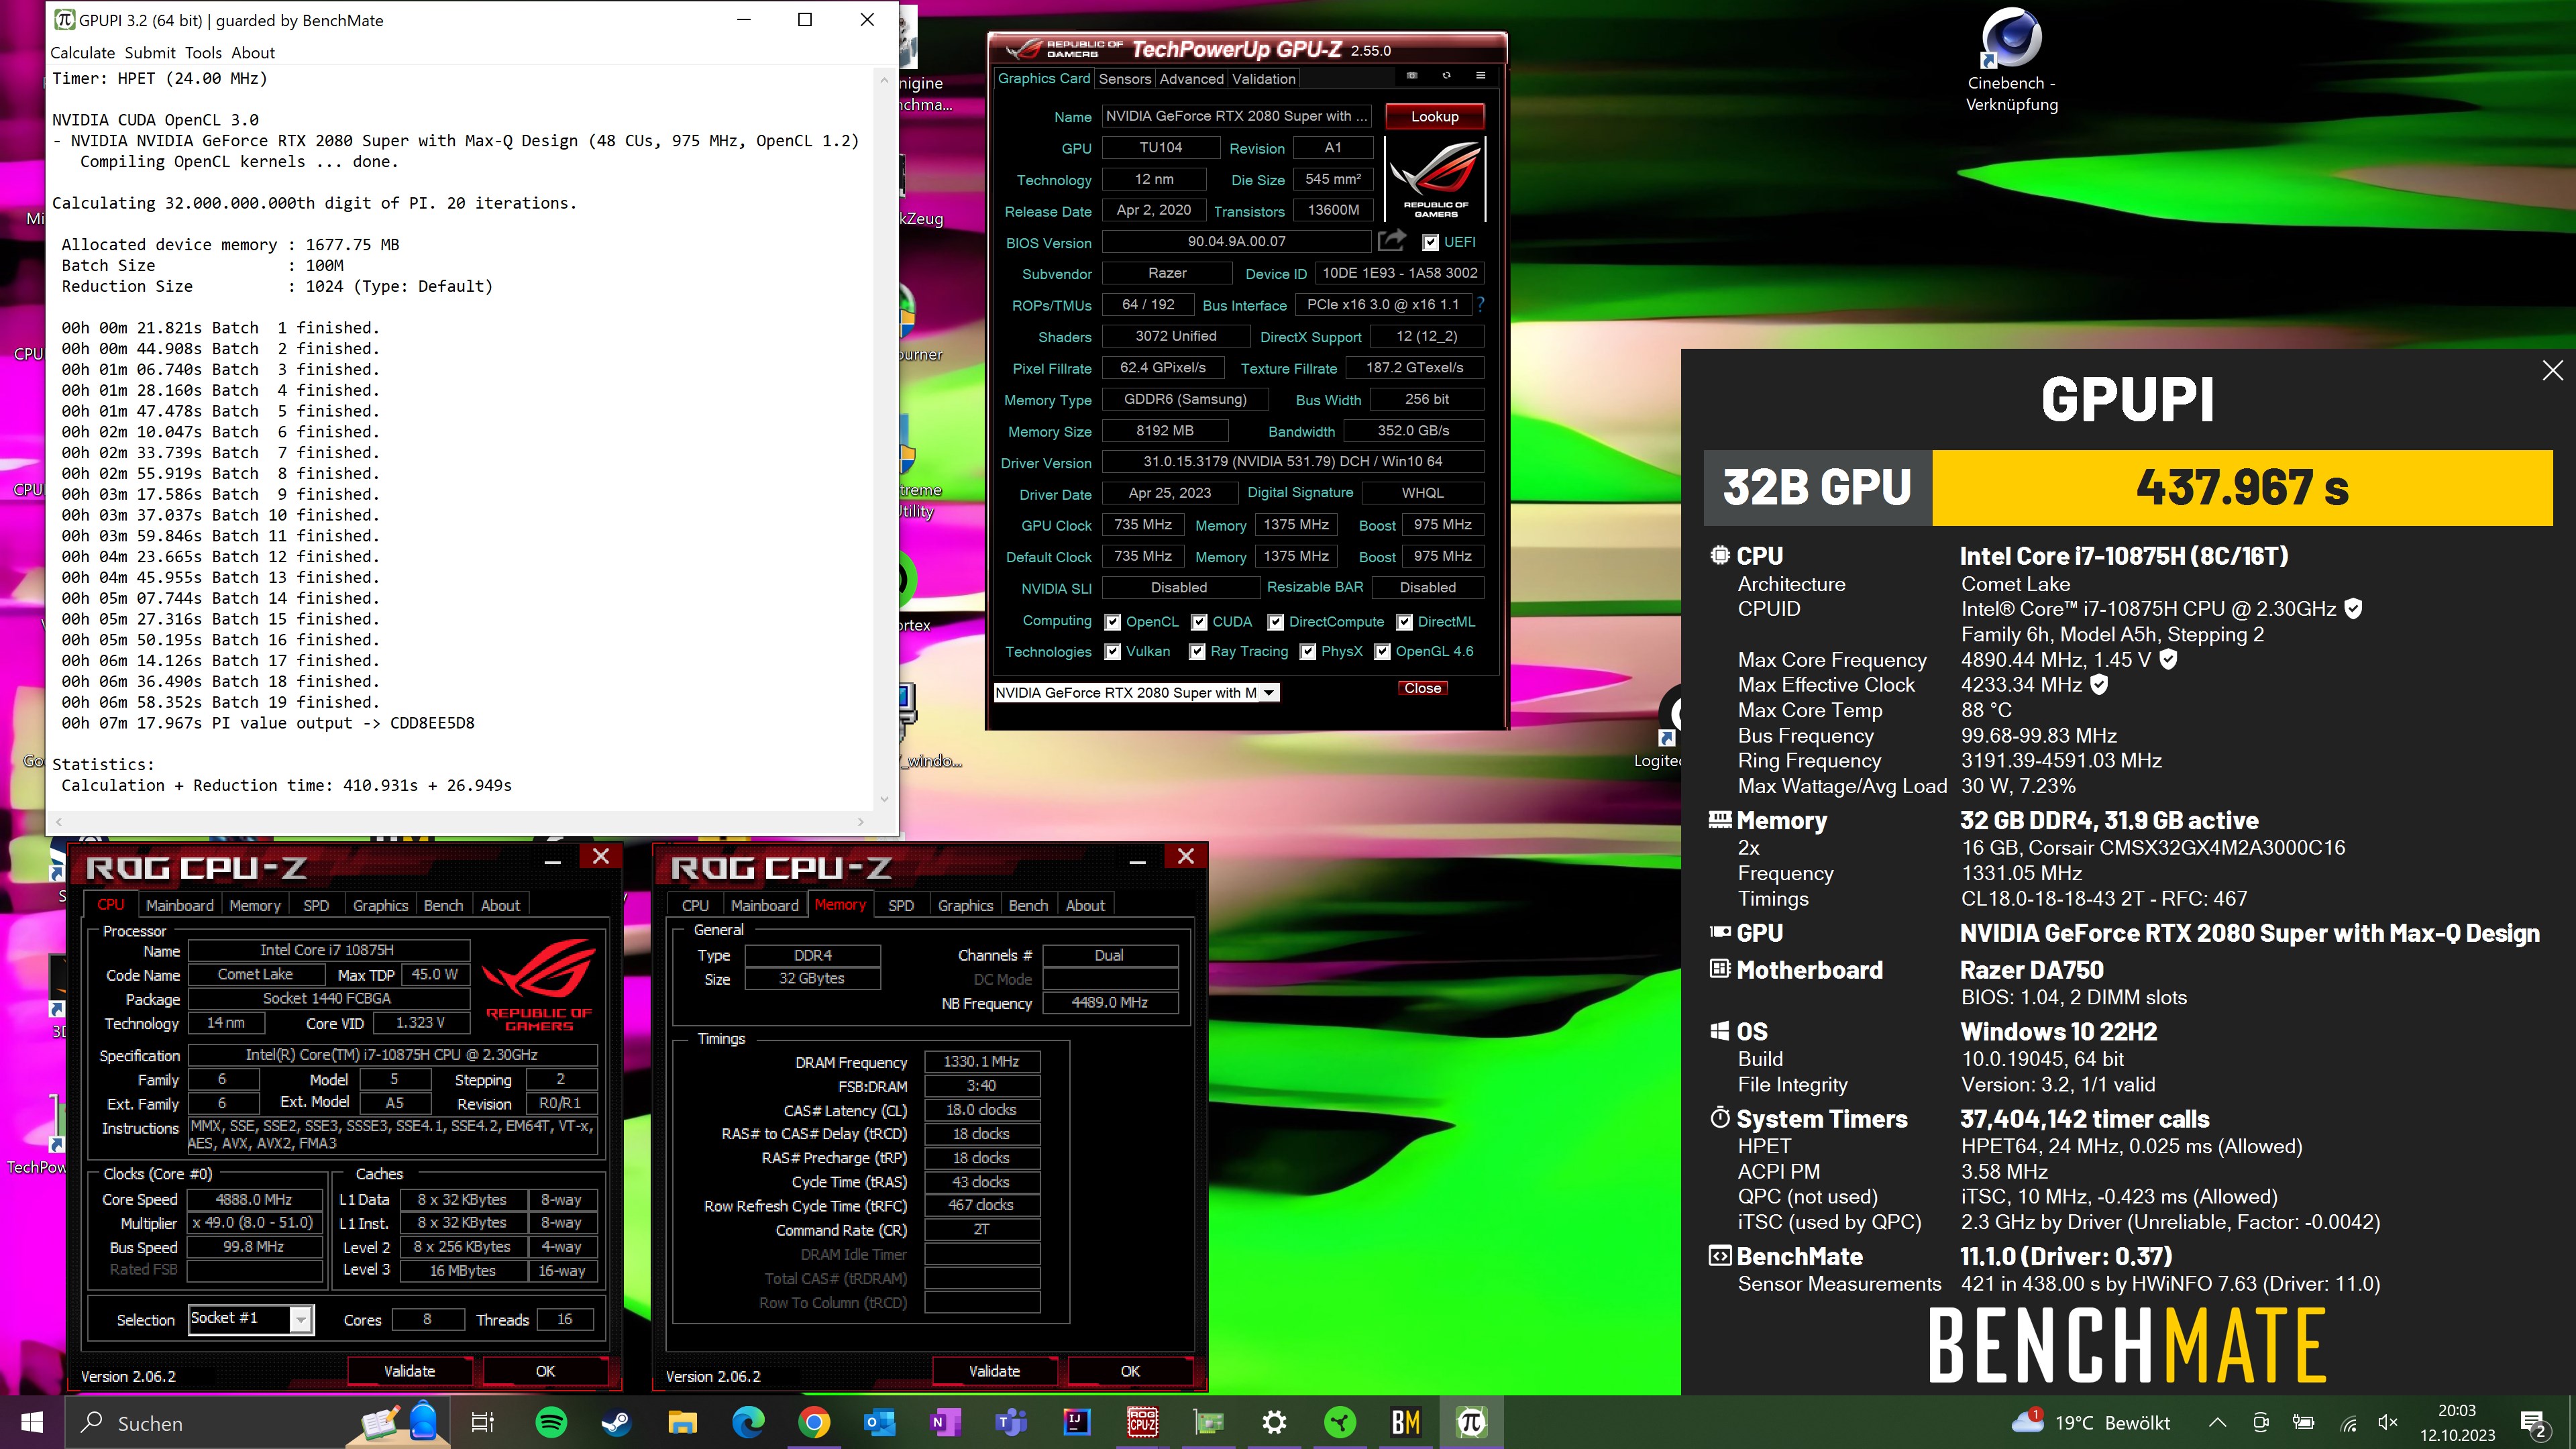2576x1449 pixels.
Task: Switch to the Advanced tab in GPU-Z
Action: pos(1191,79)
